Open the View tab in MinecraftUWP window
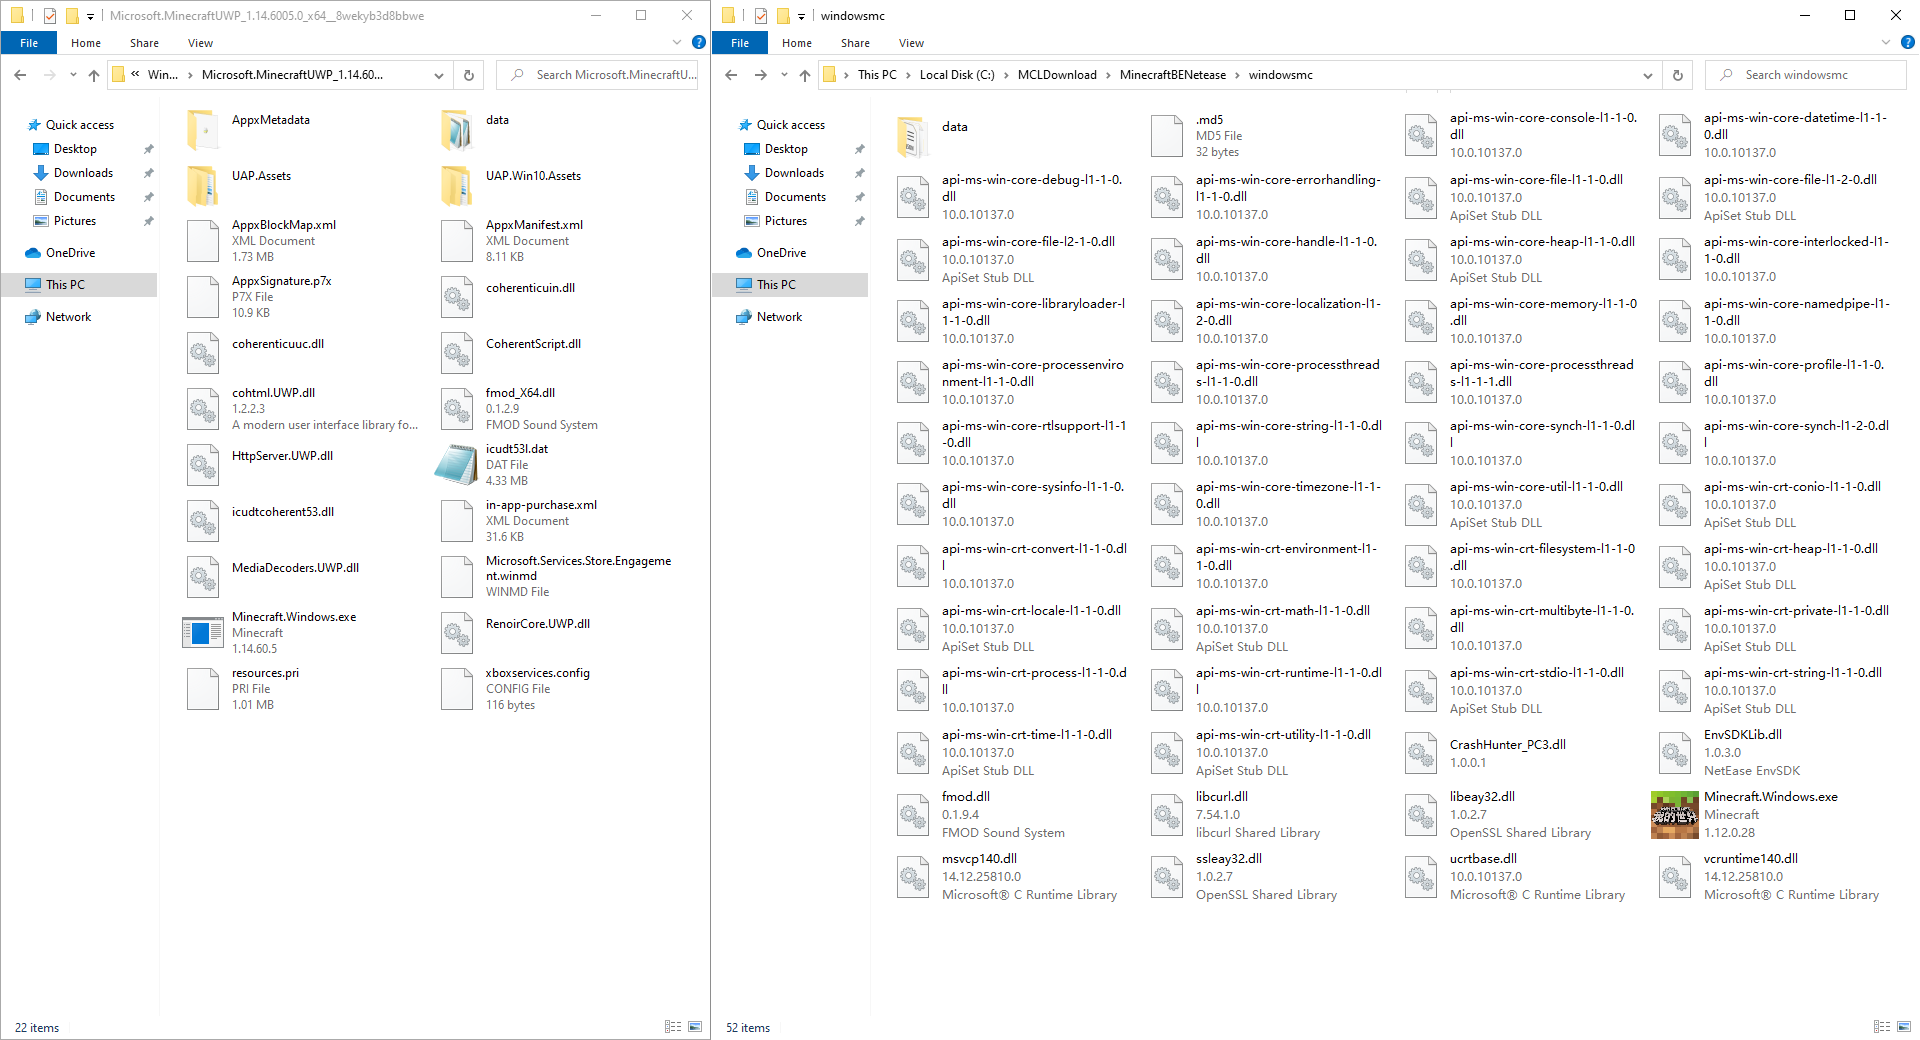The image size is (1920, 1040). 200,43
